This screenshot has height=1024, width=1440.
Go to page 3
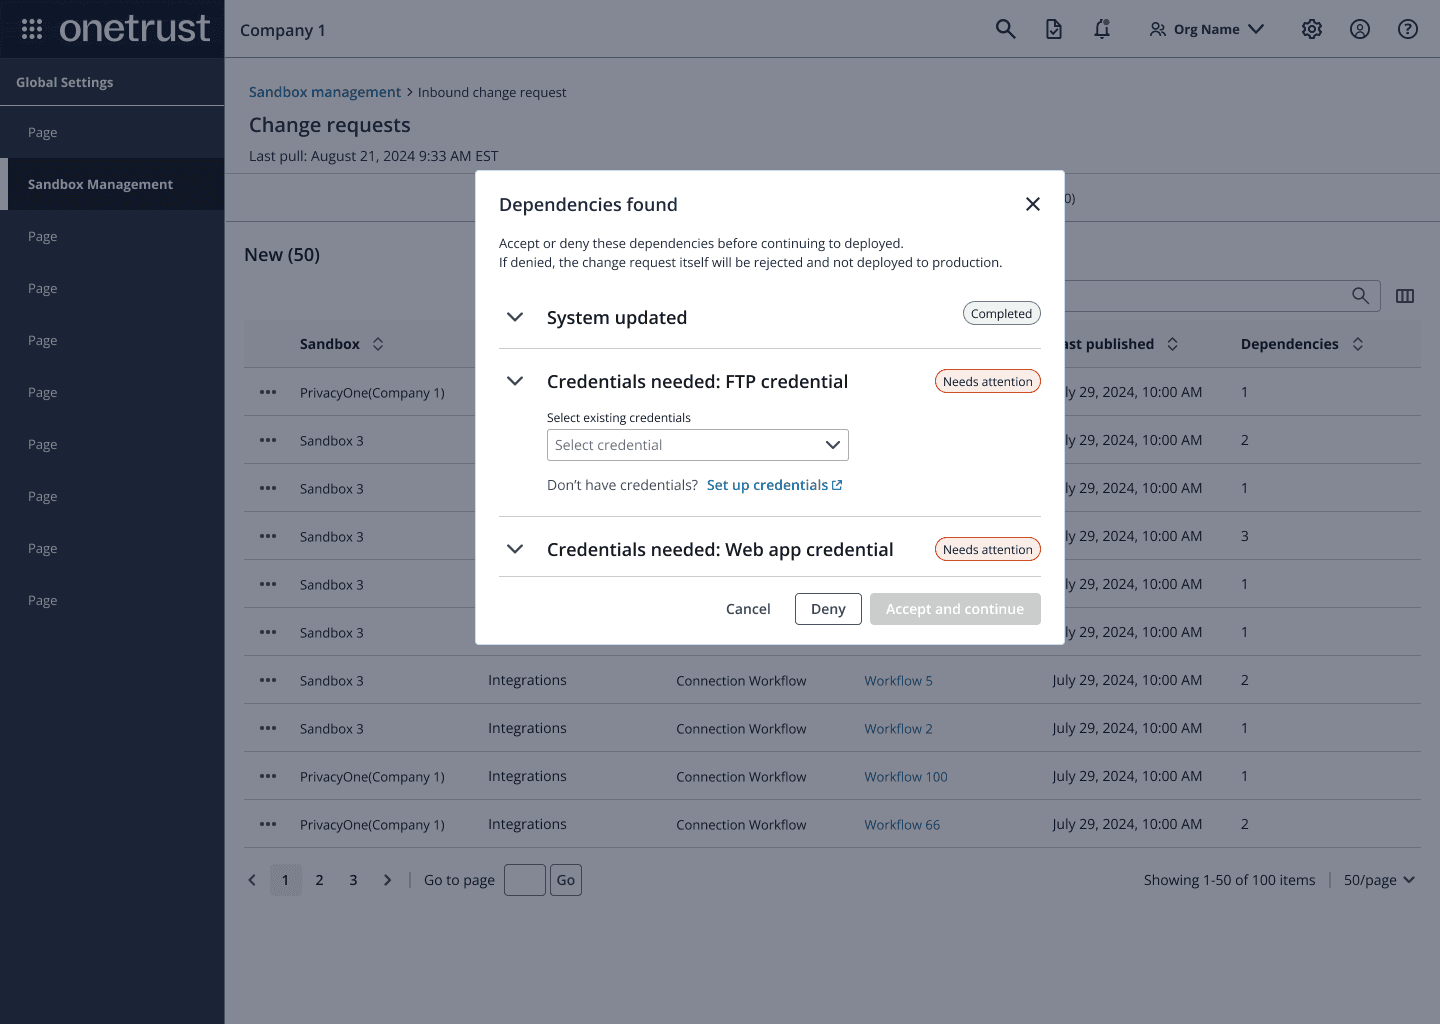coord(353,880)
